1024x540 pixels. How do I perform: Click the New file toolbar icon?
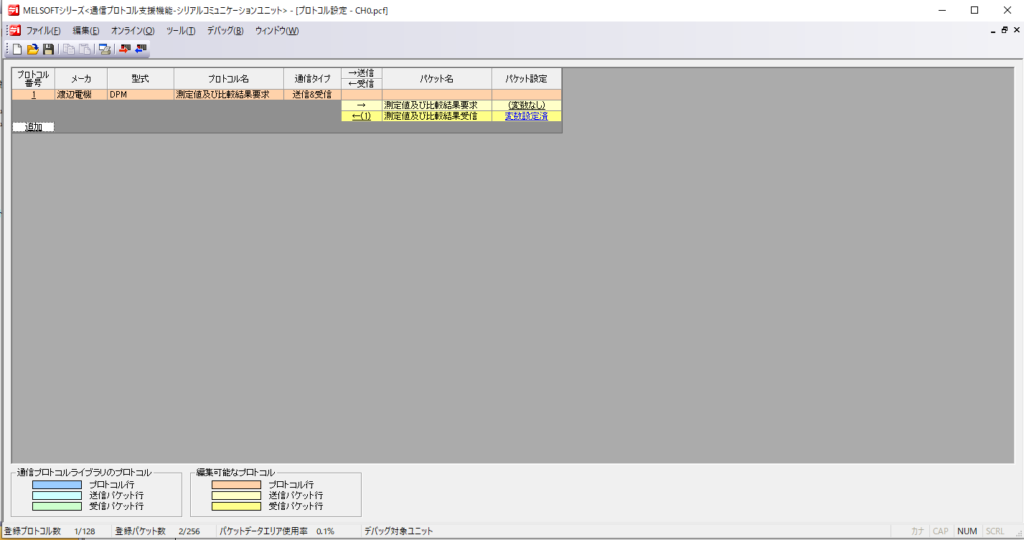coord(17,48)
